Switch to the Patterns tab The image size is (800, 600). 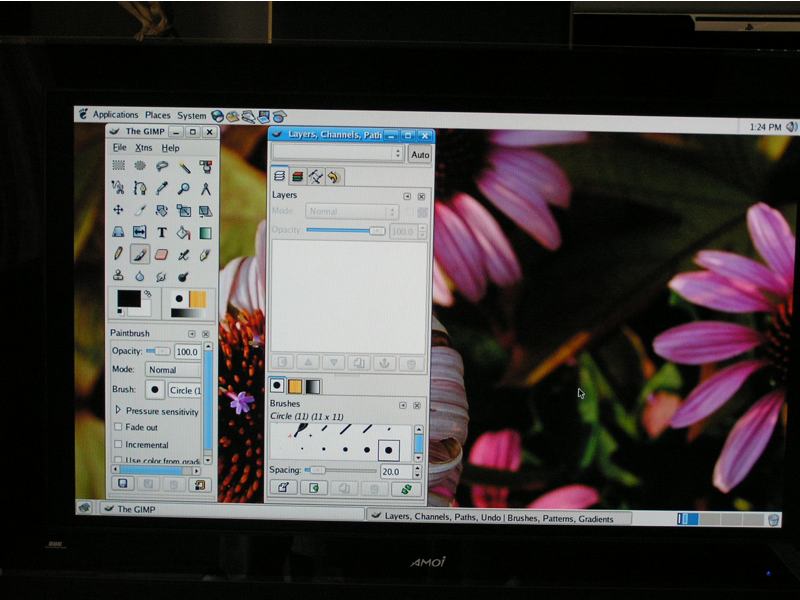tap(295, 386)
